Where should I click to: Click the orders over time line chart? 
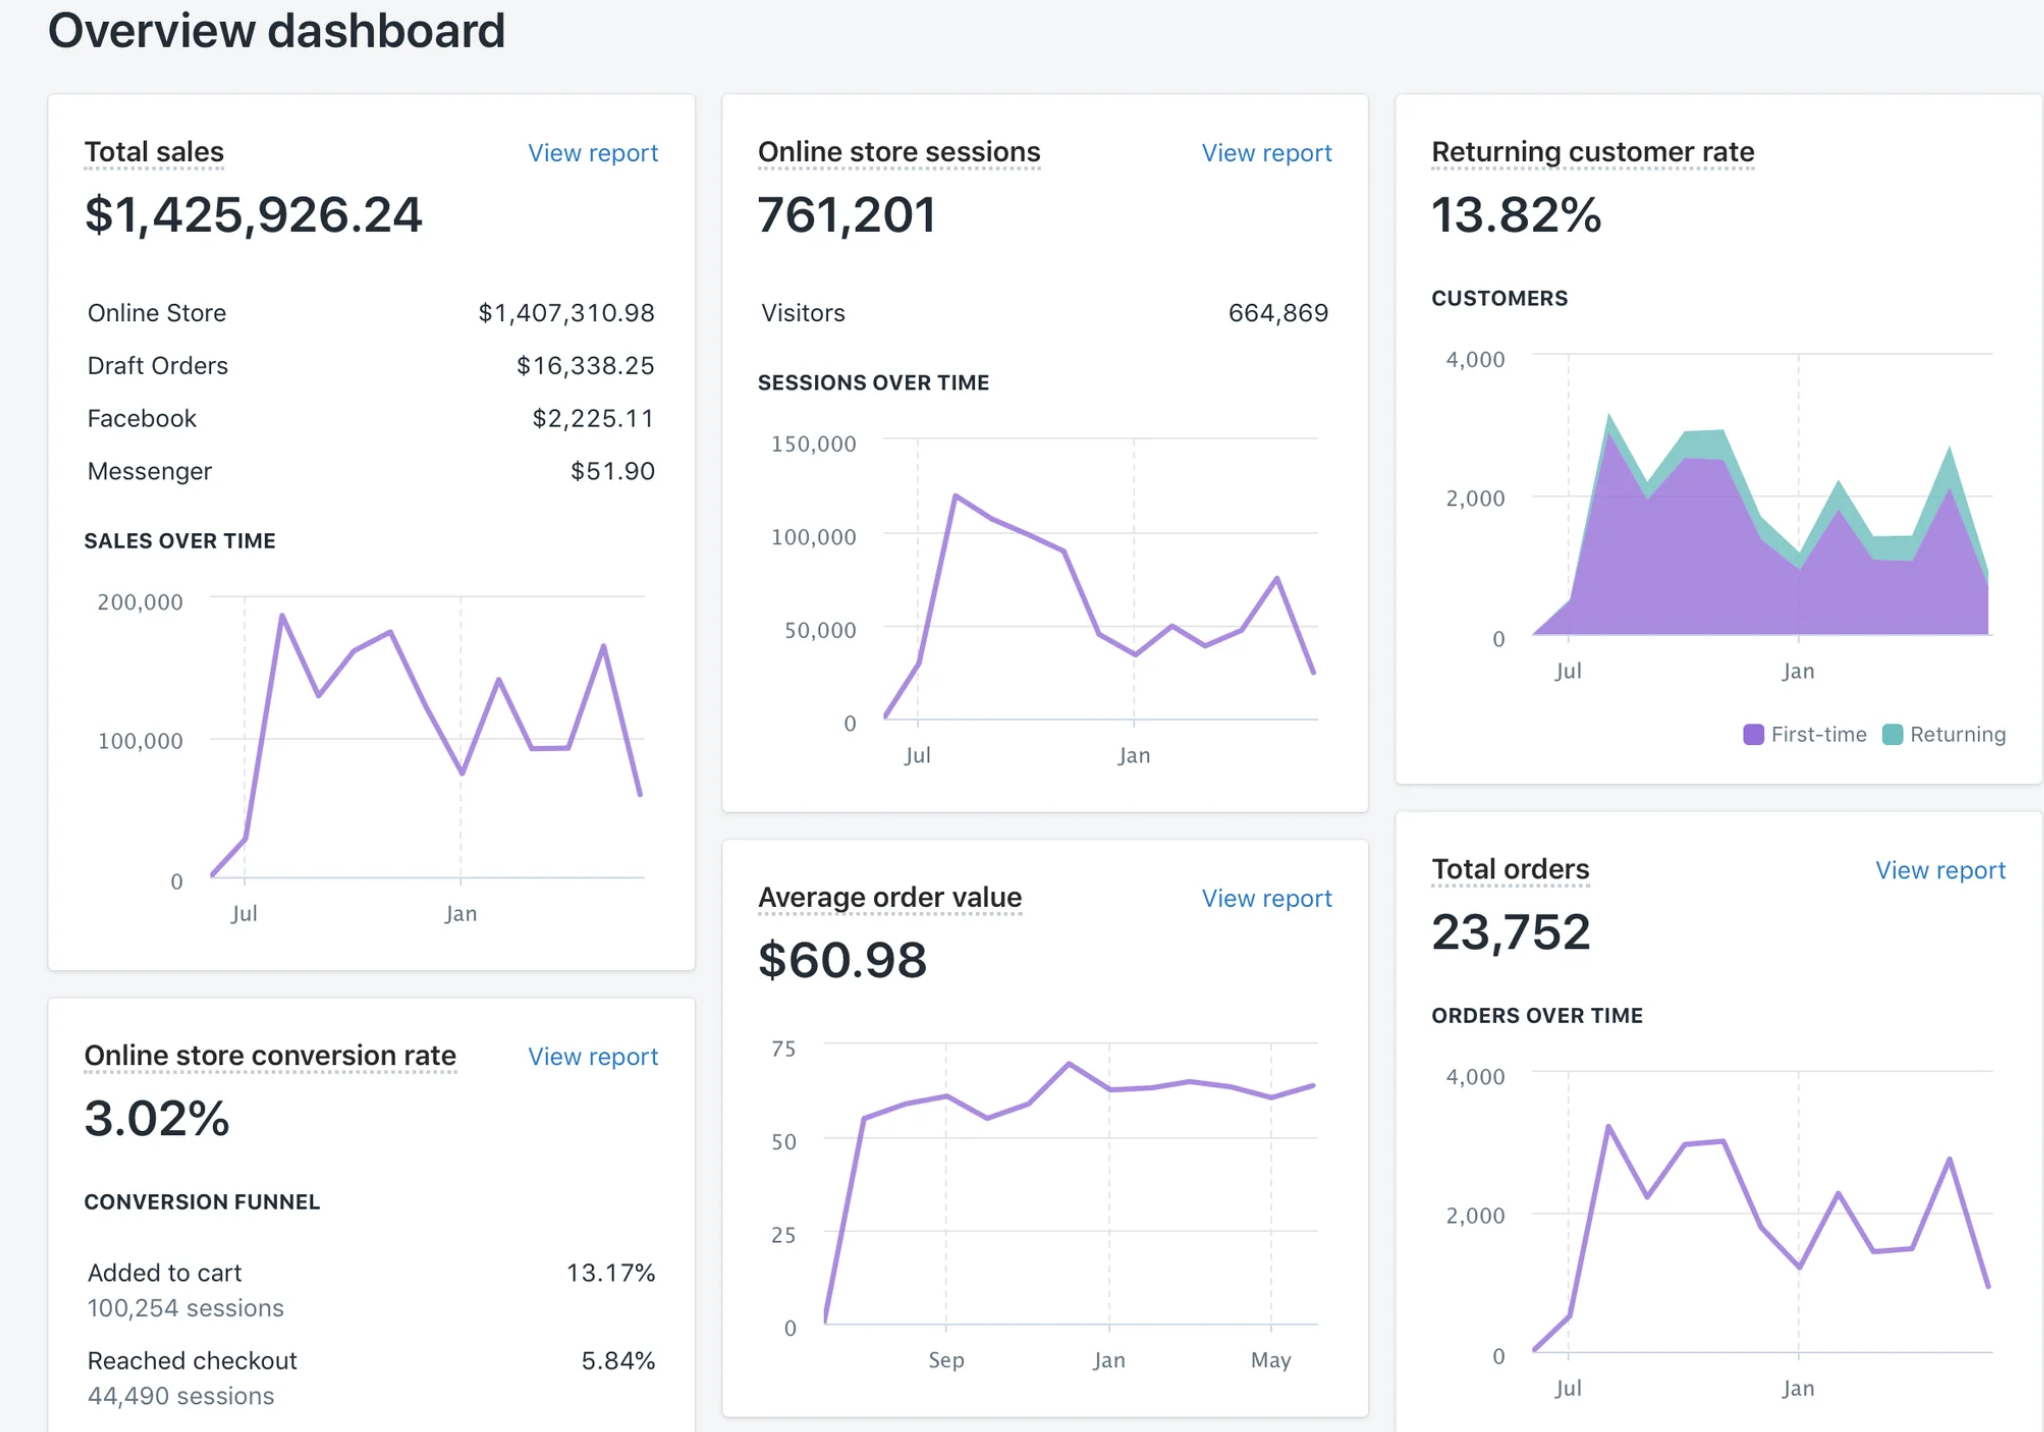[1761, 1212]
